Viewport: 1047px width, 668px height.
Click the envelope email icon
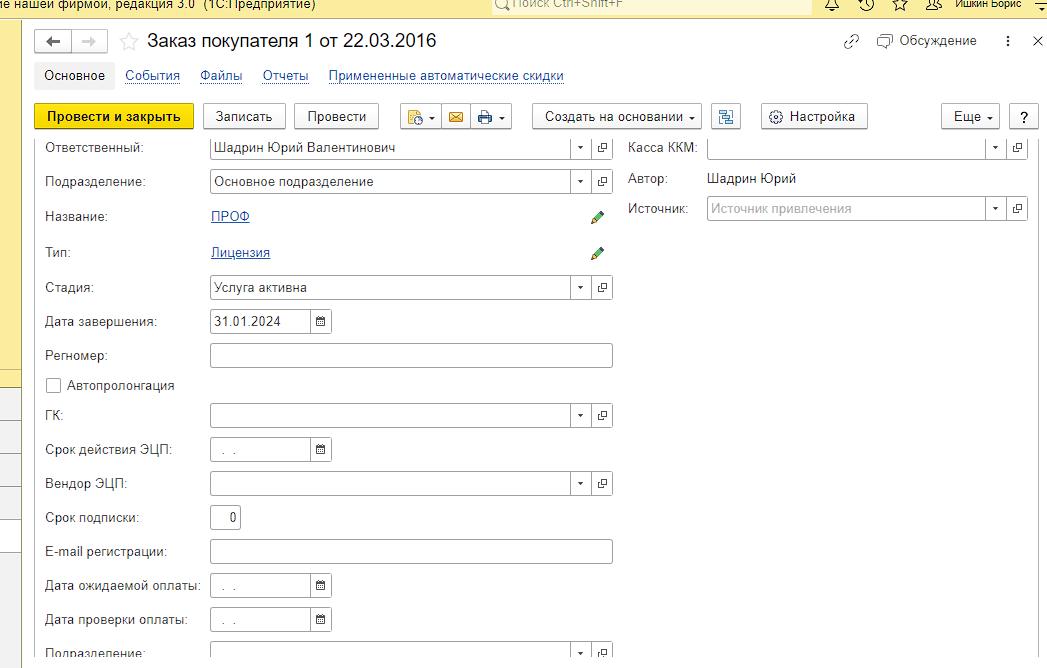point(456,117)
